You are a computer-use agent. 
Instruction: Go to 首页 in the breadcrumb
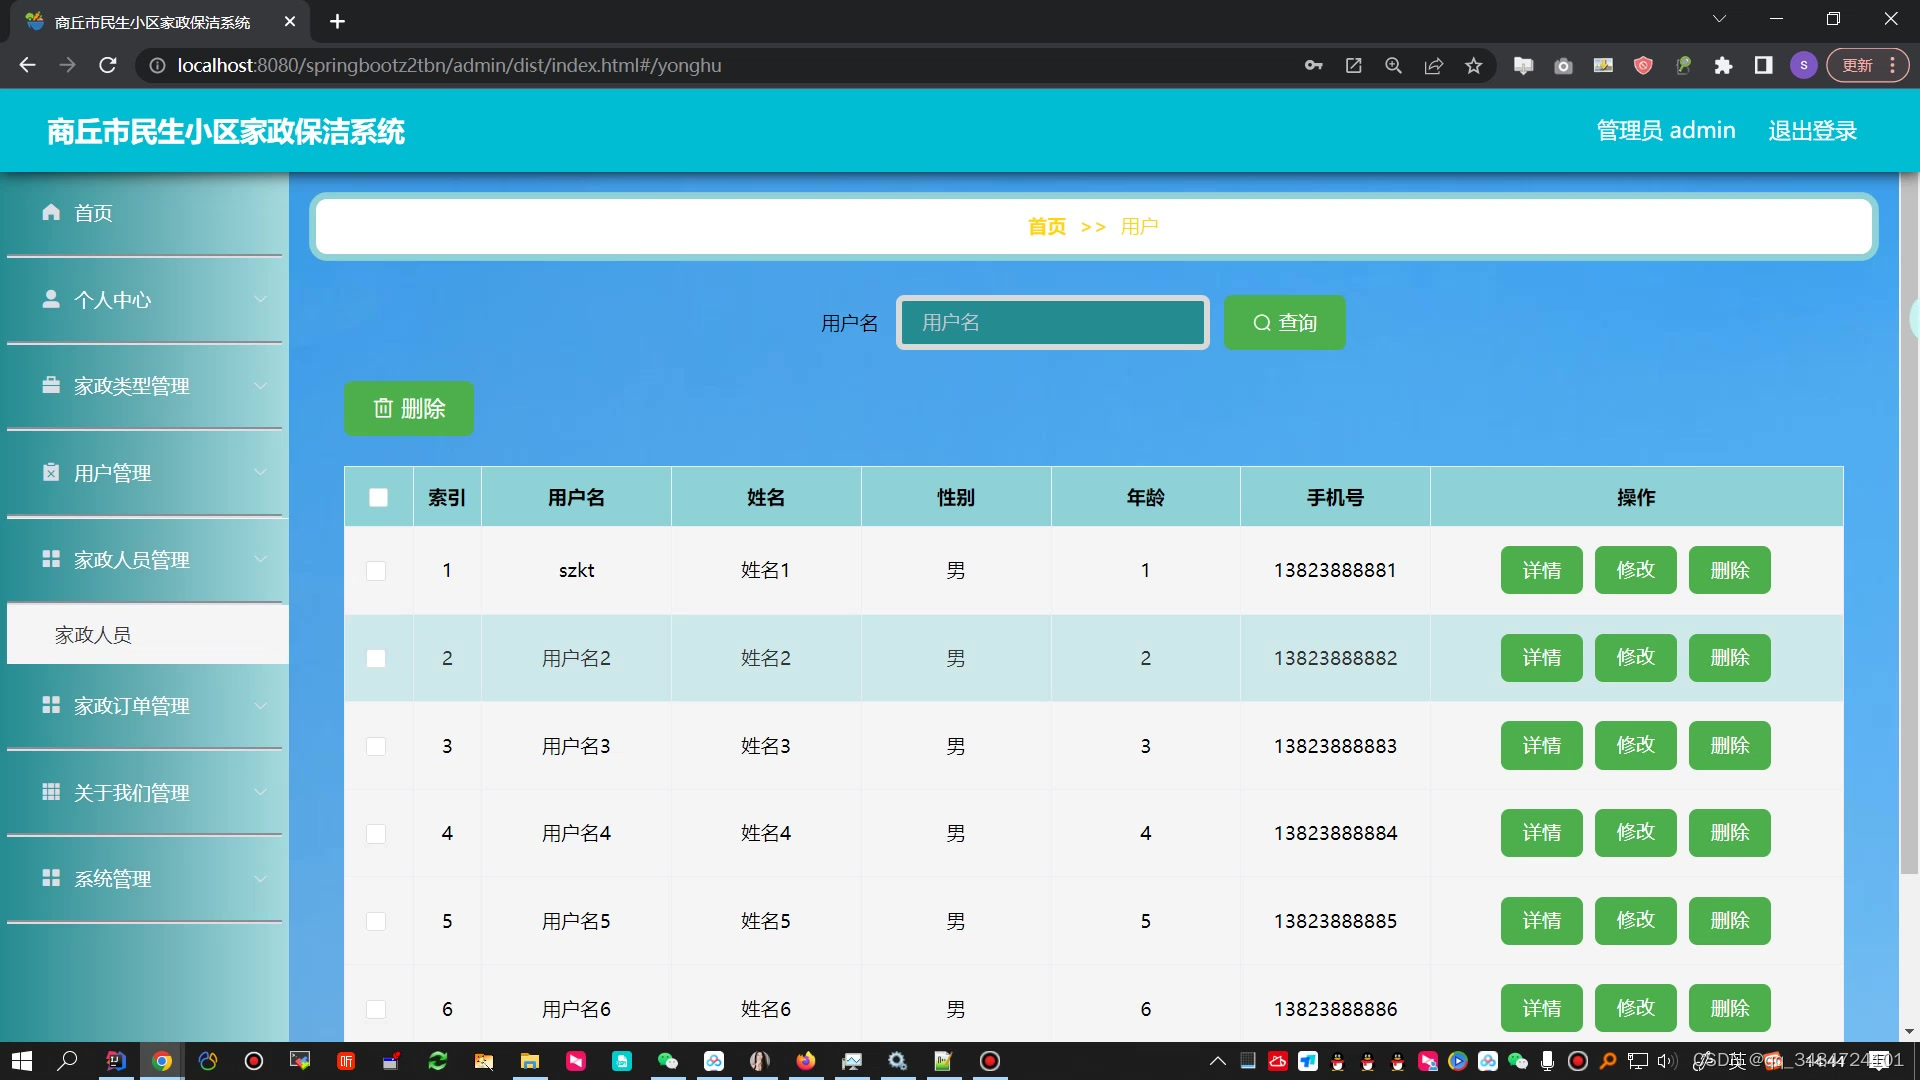(1046, 227)
